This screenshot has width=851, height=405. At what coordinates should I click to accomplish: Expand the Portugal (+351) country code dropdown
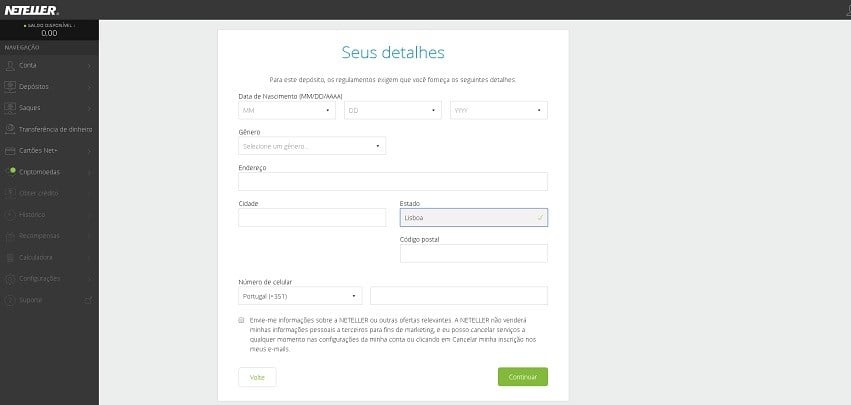[300, 296]
